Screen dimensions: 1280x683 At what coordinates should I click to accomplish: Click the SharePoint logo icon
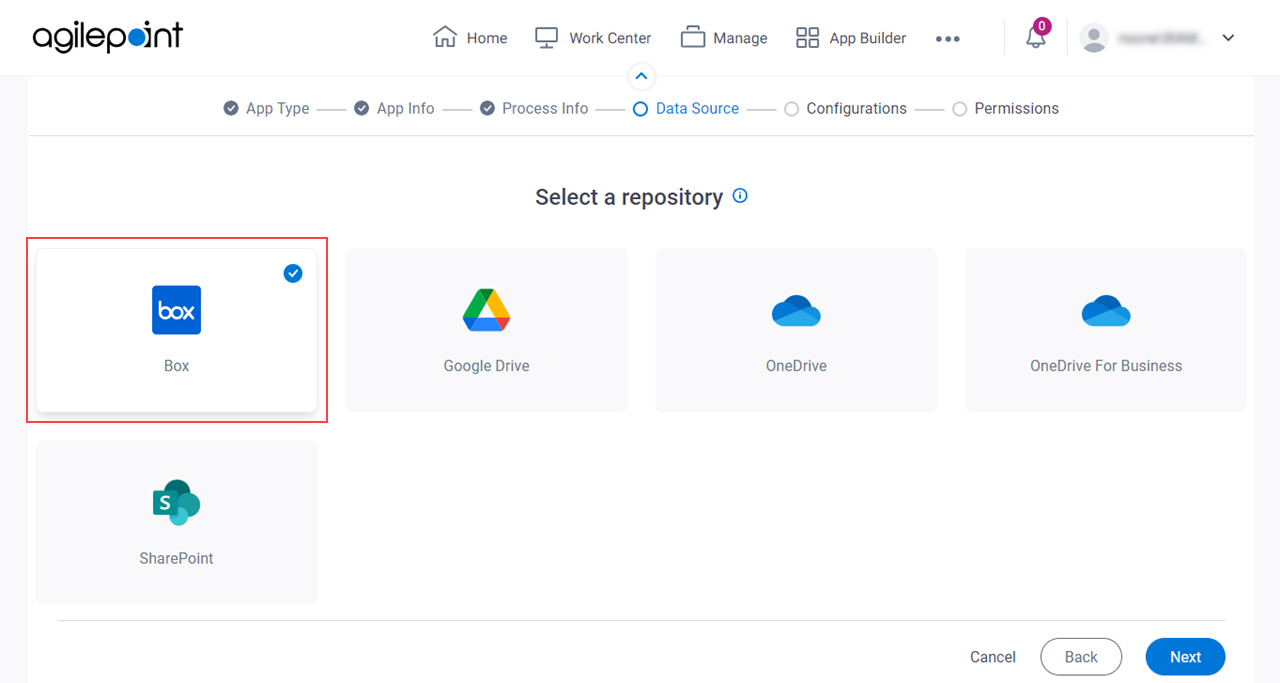[x=176, y=502]
